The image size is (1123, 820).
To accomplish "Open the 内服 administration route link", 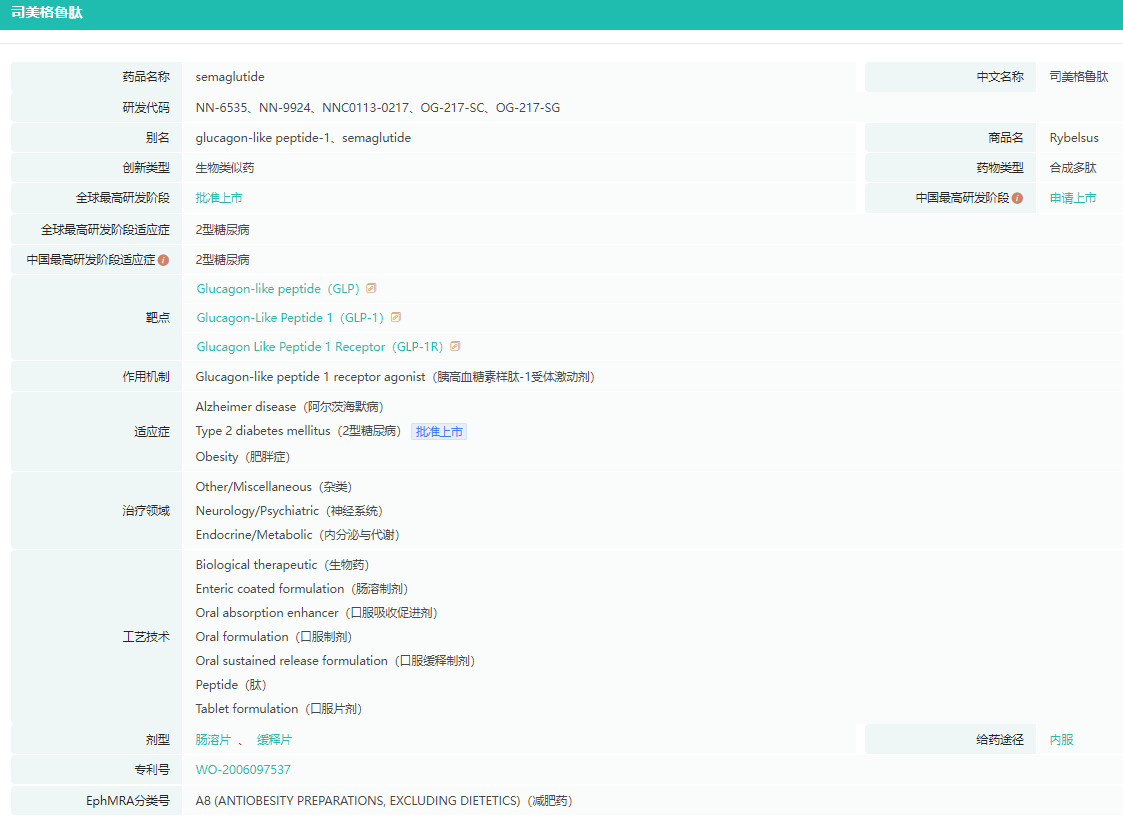I will pyautogui.click(x=1061, y=739).
